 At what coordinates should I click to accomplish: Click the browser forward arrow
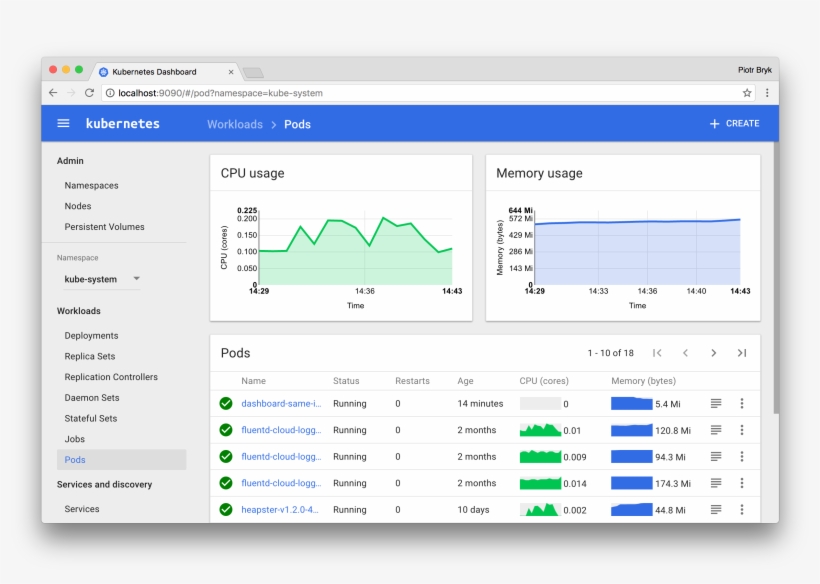point(71,93)
